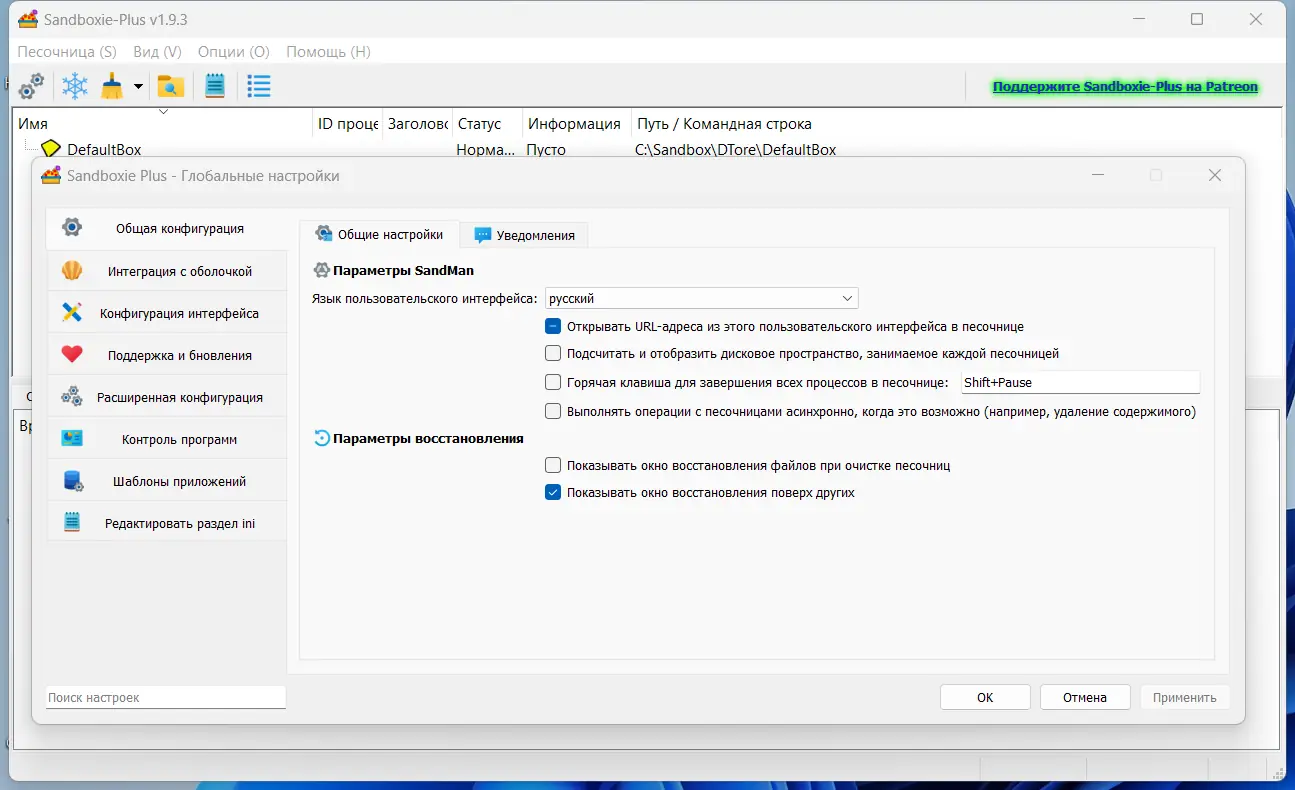Open the interface language dropdown showing русский
The width and height of the screenshot is (1295, 790).
(701, 298)
